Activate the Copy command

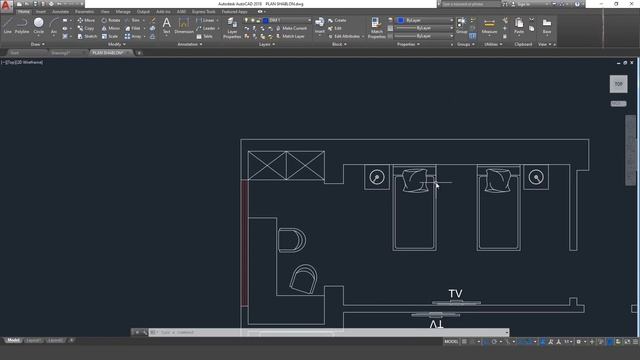tap(86, 28)
